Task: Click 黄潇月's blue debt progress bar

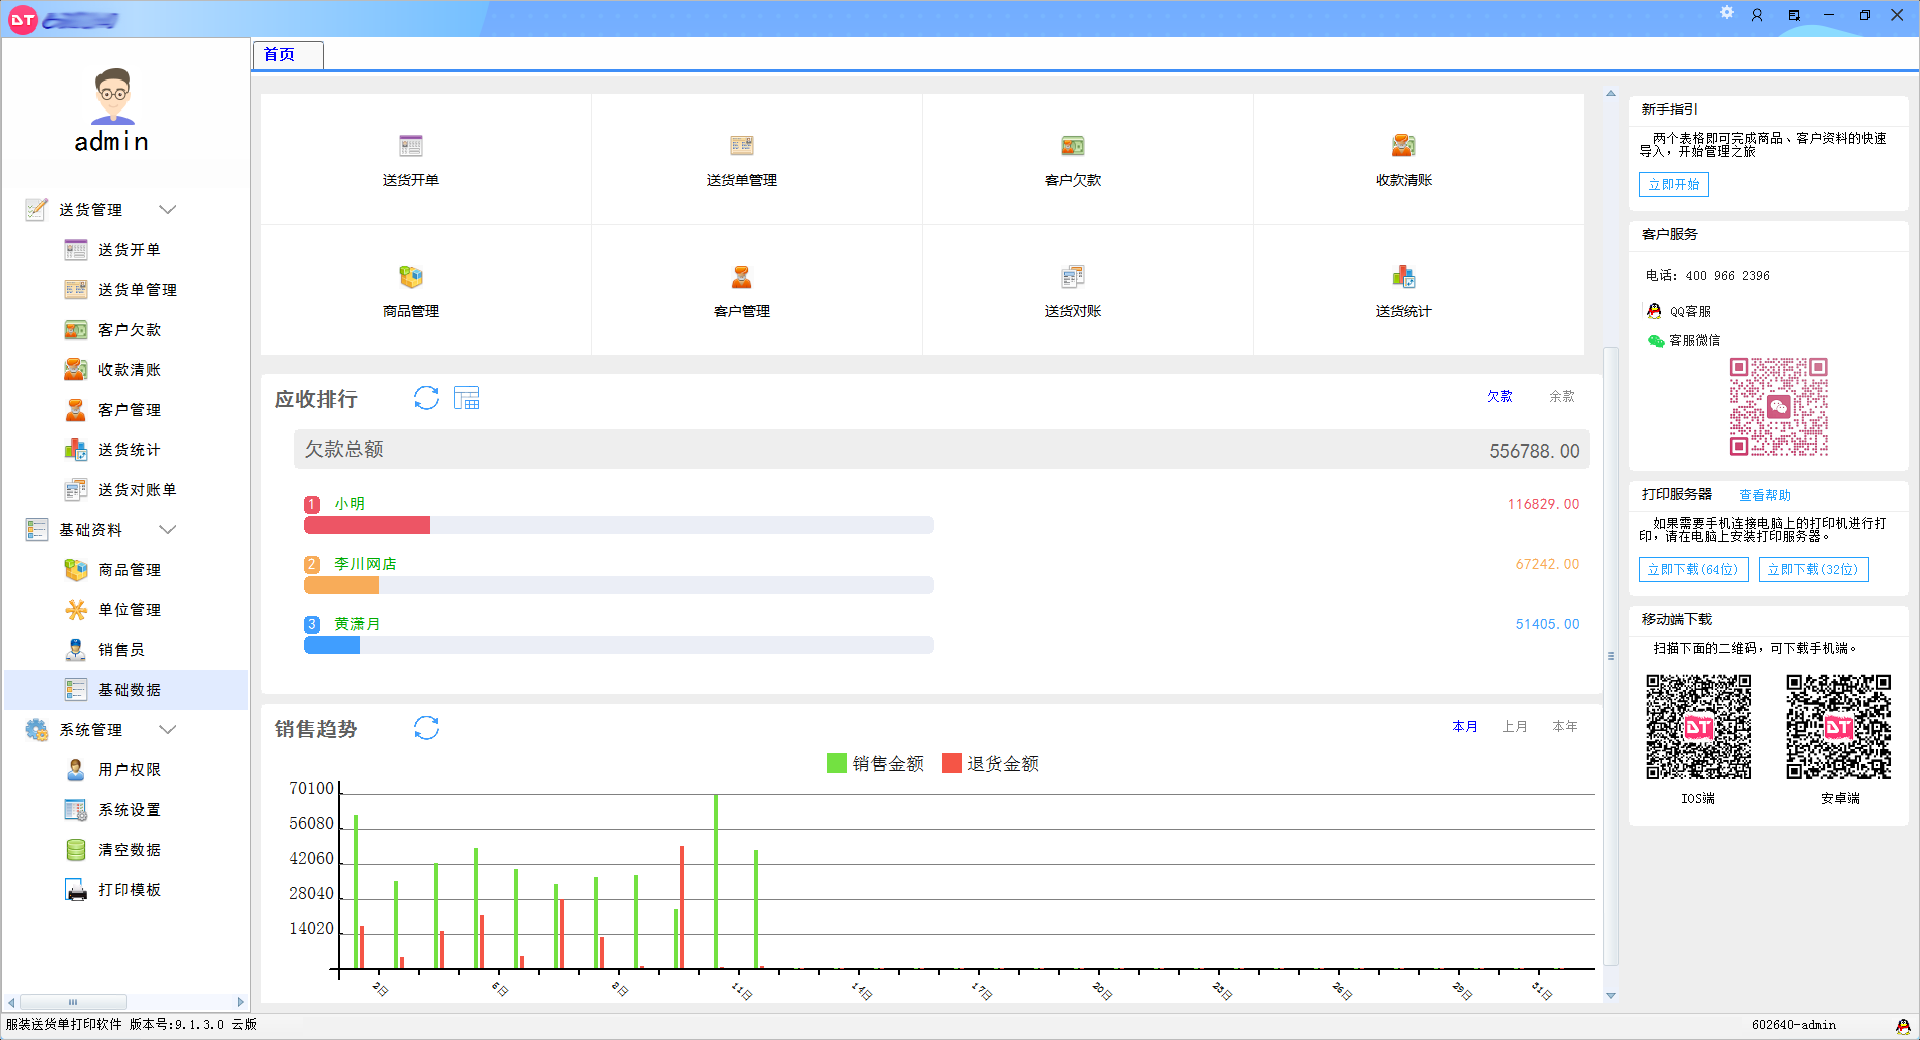Action: [332, 645]
